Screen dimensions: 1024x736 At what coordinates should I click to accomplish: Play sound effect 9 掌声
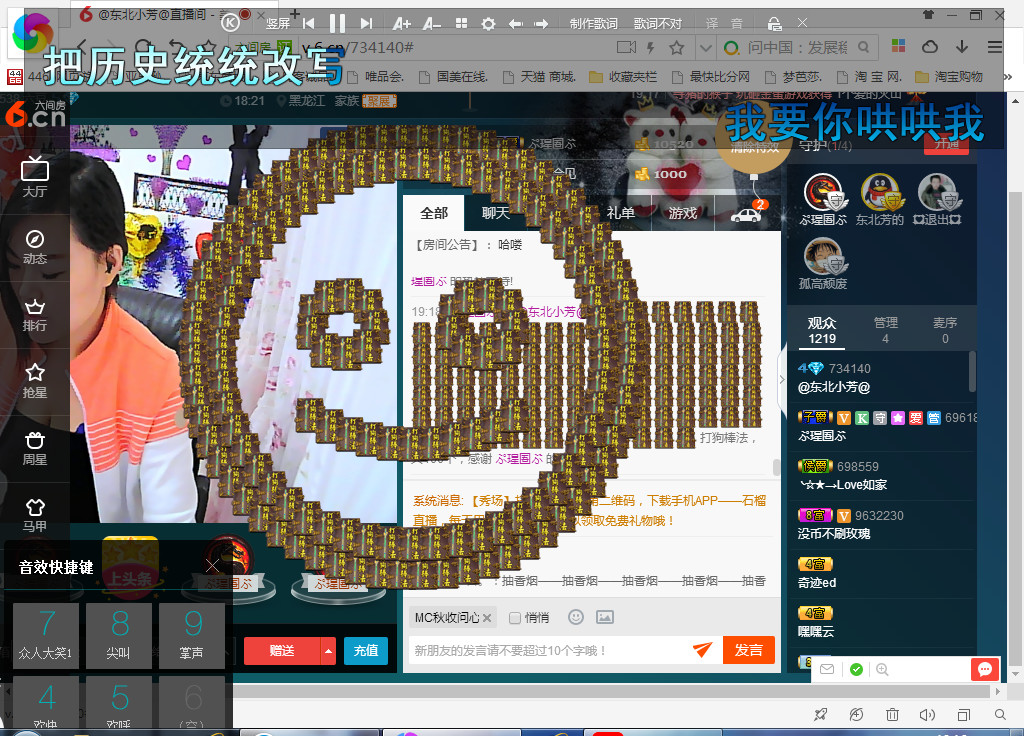click(192, 635)
